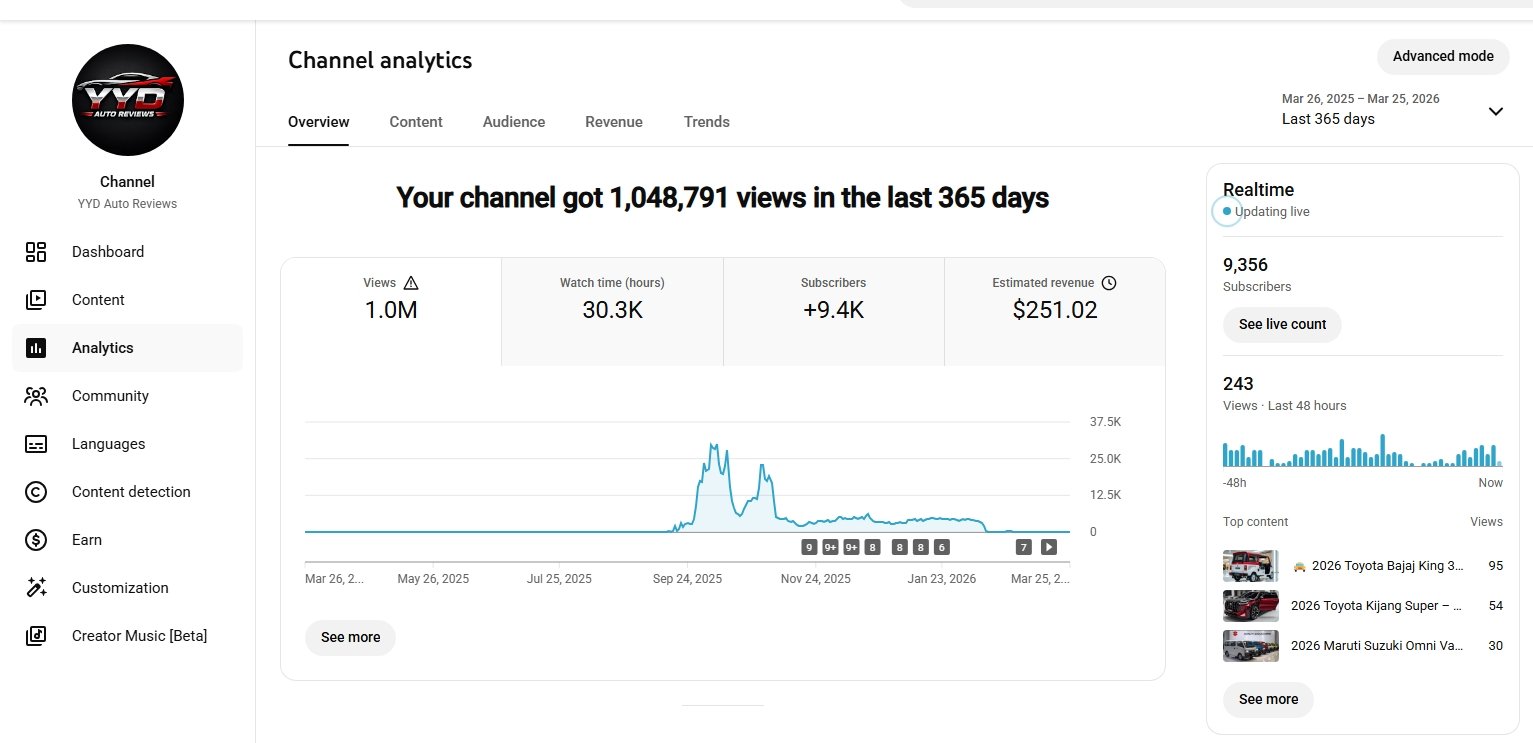Click the Content detection copyright icon
This screenshot has width=1533, height=743.
click(x=36, y=492)
